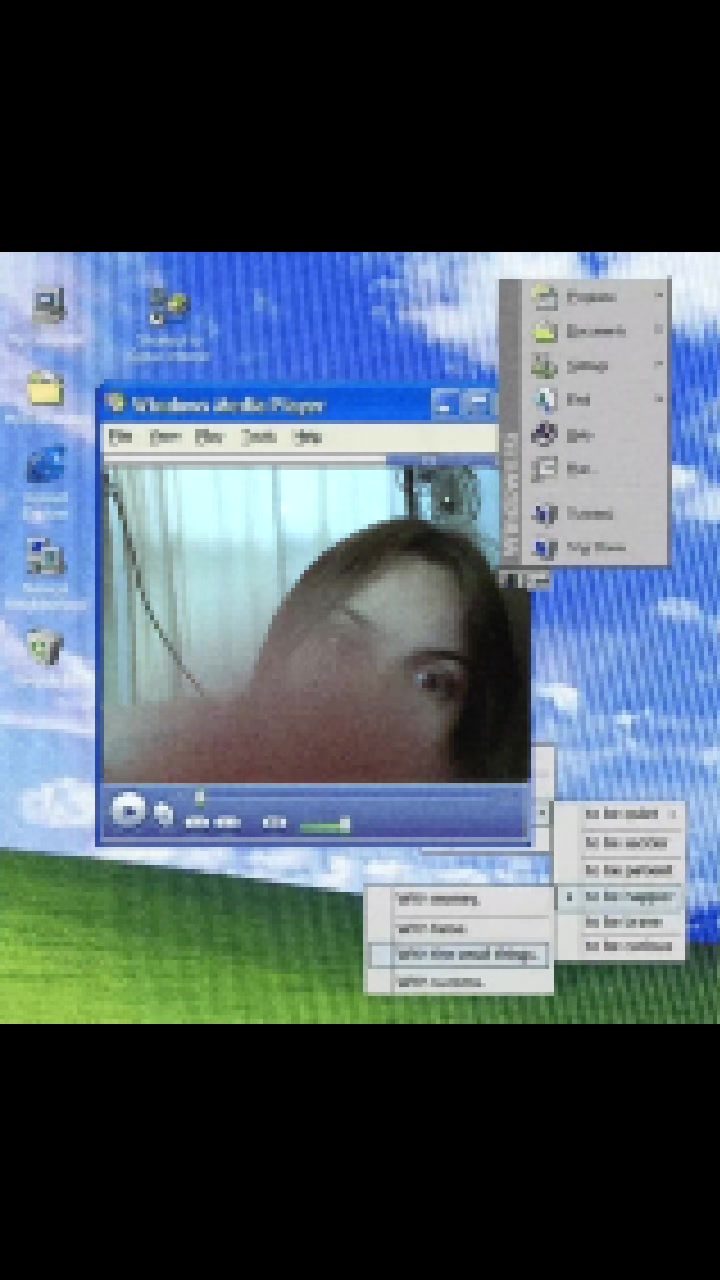Click the Start button below the Start menu
This screenshot has height=1280, width=720.
pos(525,579)
